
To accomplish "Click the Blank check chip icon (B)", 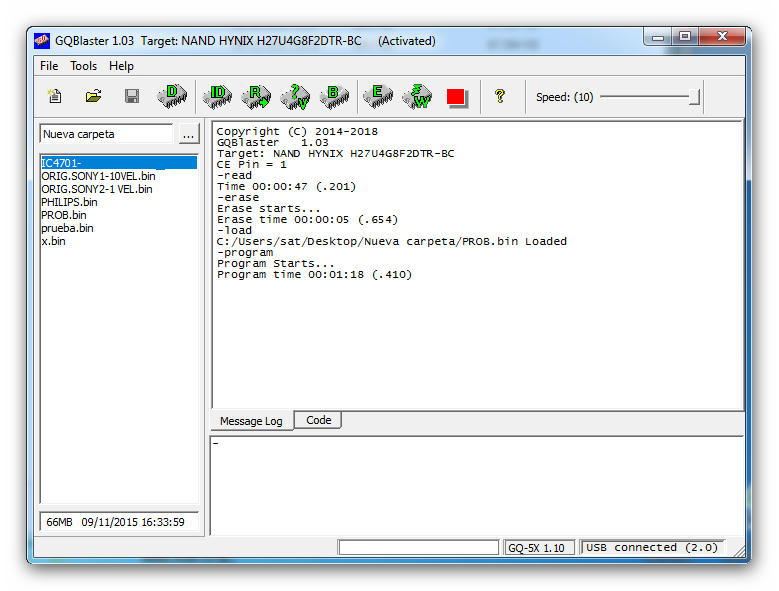I will [x=334, y=96].
